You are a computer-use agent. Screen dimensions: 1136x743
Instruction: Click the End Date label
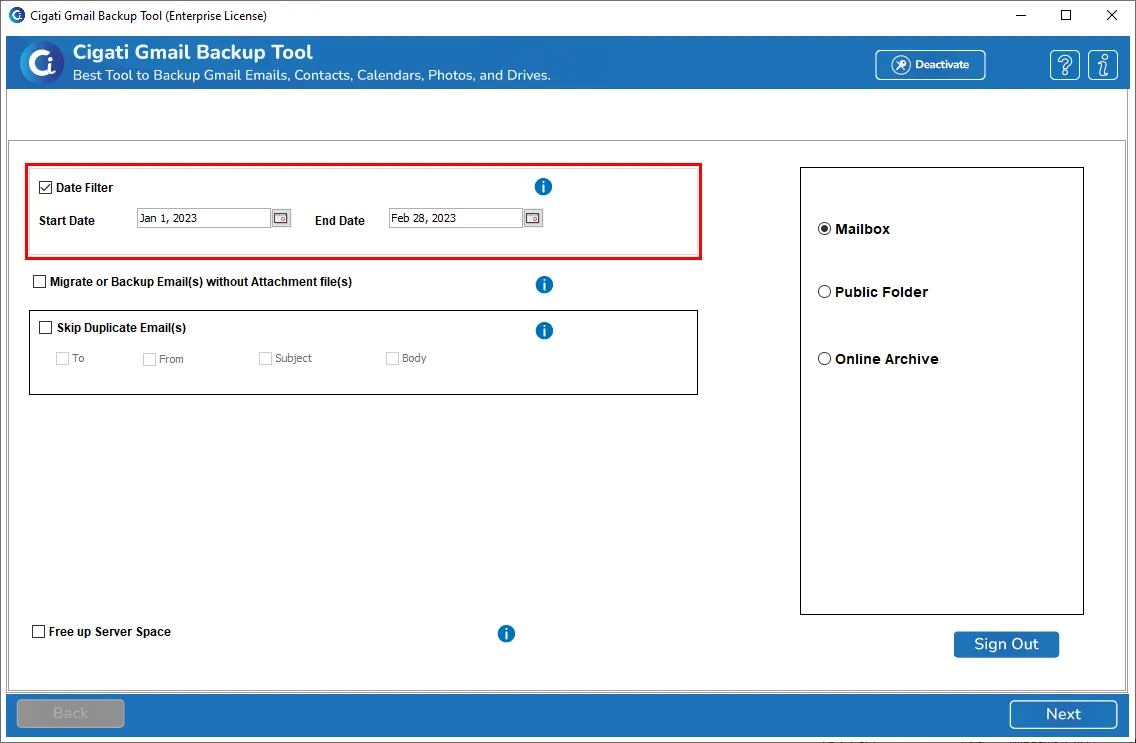click(340, 221)
